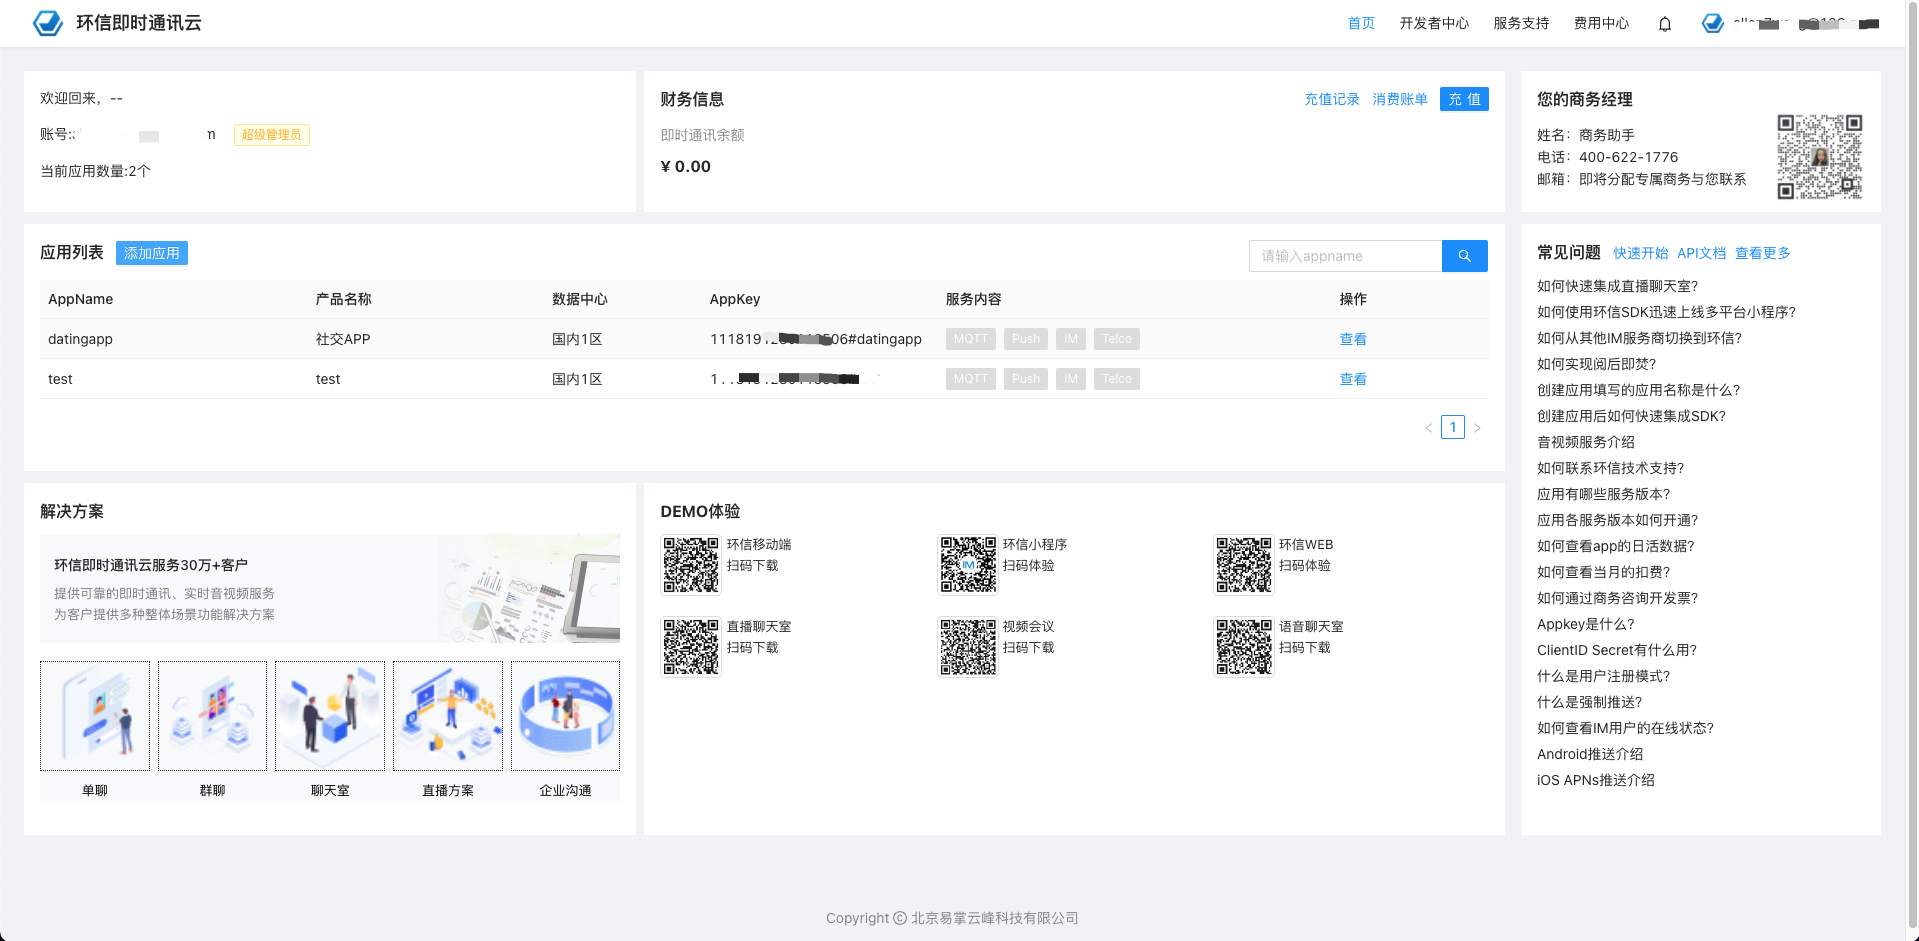The image size is (1919, 941).
Task: Click Telco tag in datingapp row
Action: (x=1117, y=339)
